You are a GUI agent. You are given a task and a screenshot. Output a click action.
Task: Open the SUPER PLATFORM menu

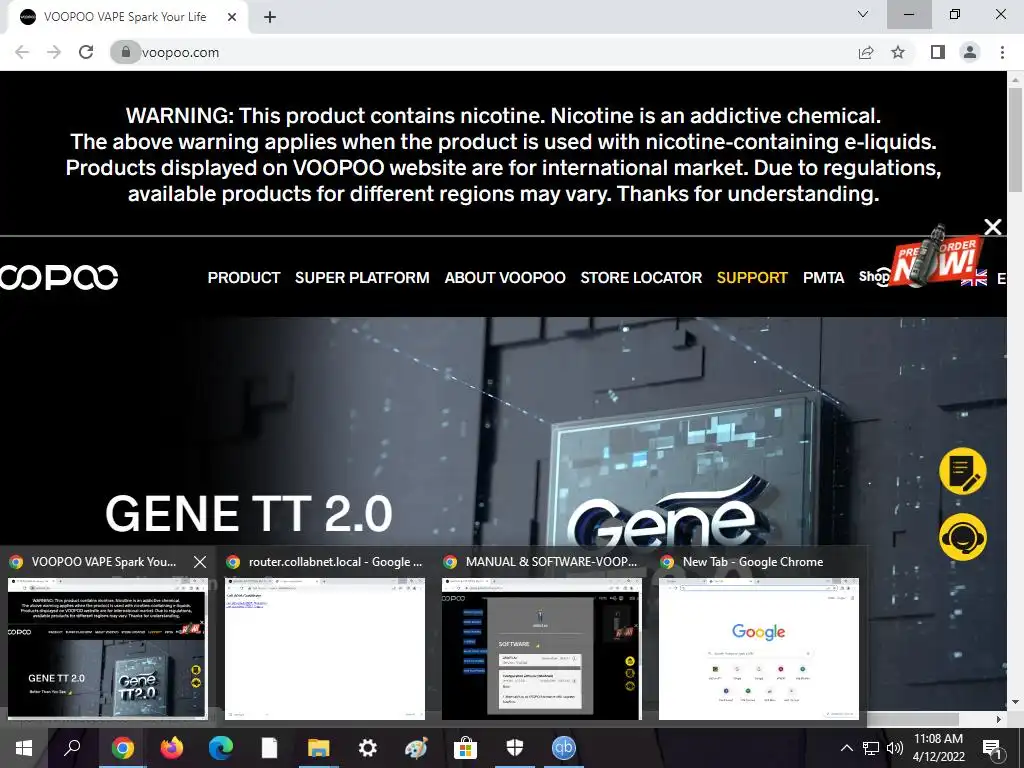pos(362,278)
